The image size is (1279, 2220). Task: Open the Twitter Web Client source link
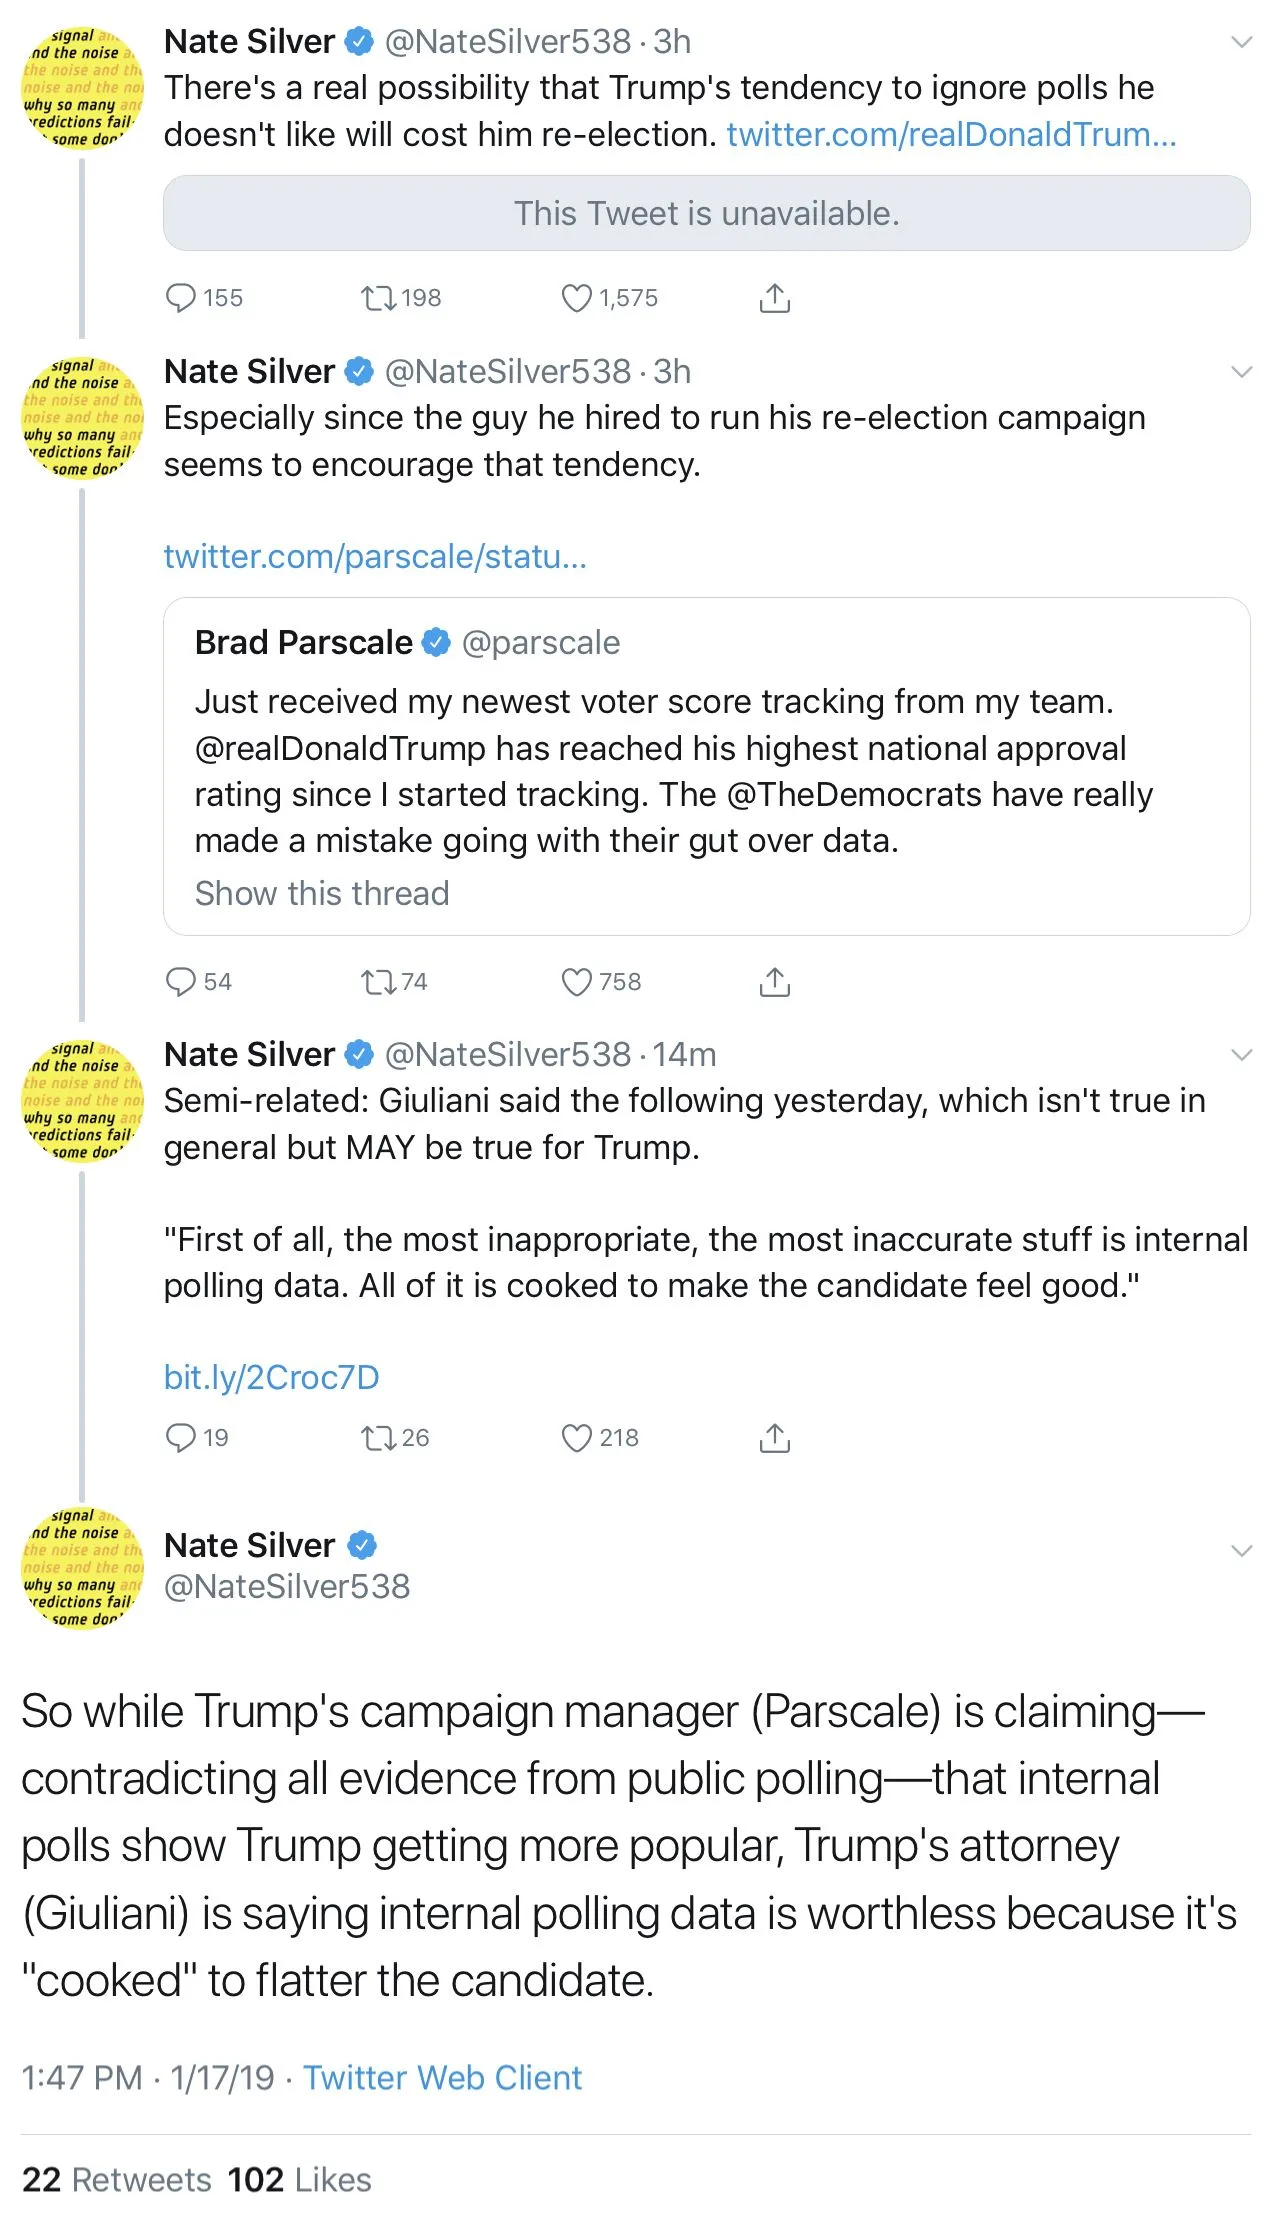pyautogui.click(x=442, y=2078)
